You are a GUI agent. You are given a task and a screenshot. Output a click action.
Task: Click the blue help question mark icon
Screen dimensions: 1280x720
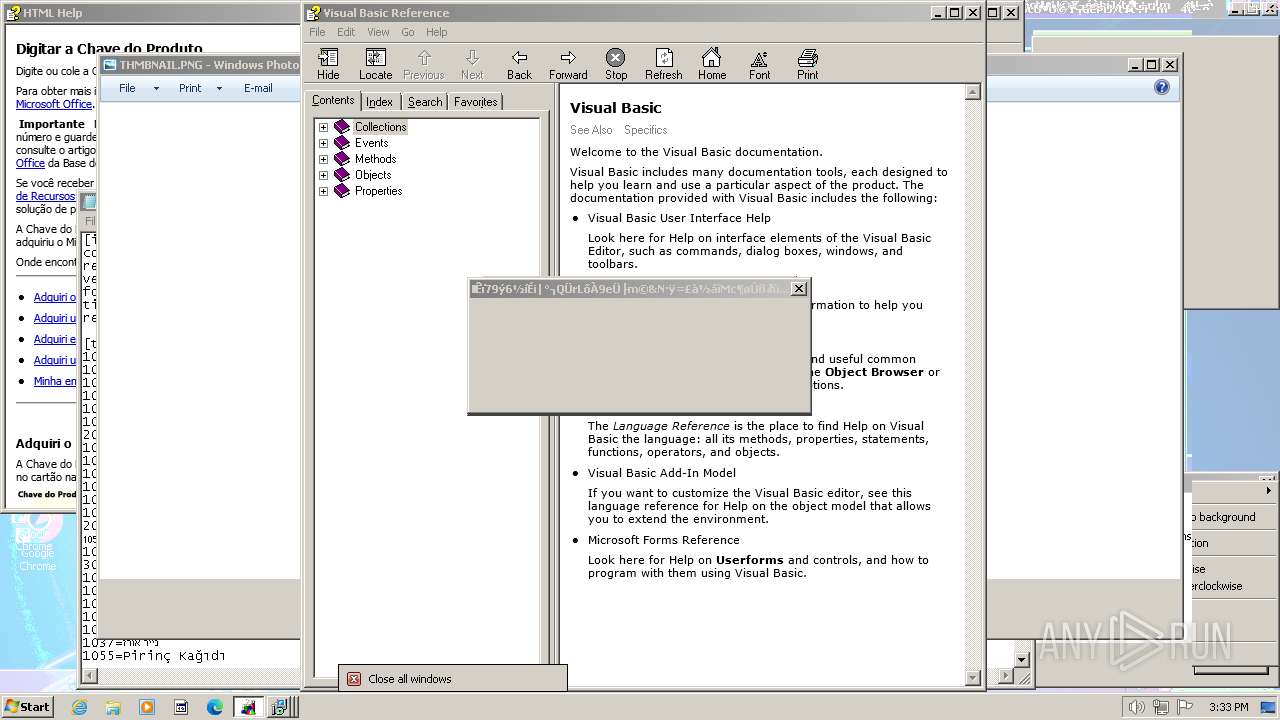(x=1161, y=88)
